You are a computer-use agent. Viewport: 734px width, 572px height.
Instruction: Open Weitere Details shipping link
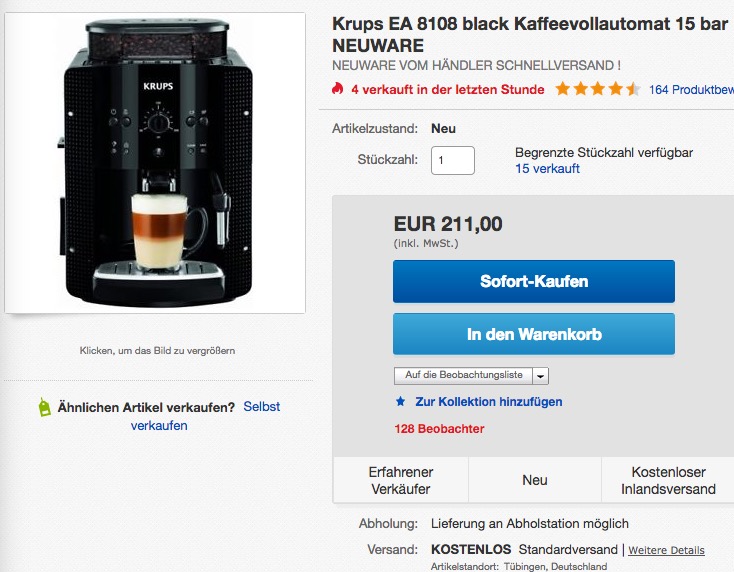pos(666,550)
